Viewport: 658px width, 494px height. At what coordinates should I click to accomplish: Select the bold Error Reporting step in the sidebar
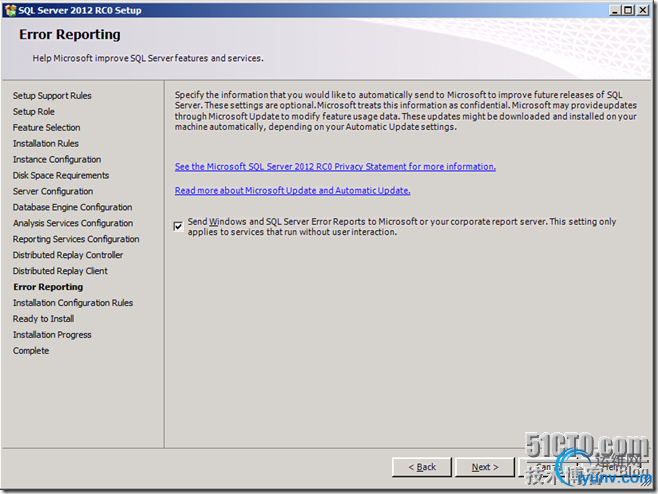(48, 287)
